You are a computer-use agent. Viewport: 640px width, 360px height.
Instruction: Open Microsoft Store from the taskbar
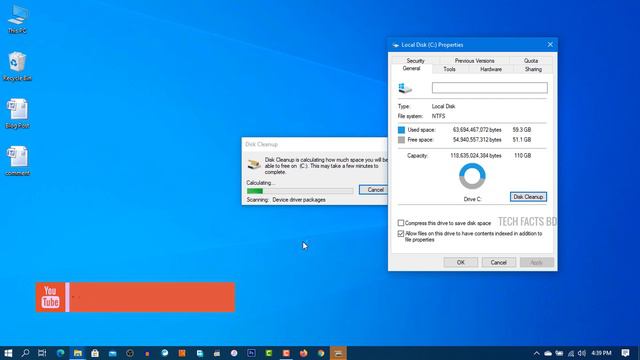(x=95, y=353)
